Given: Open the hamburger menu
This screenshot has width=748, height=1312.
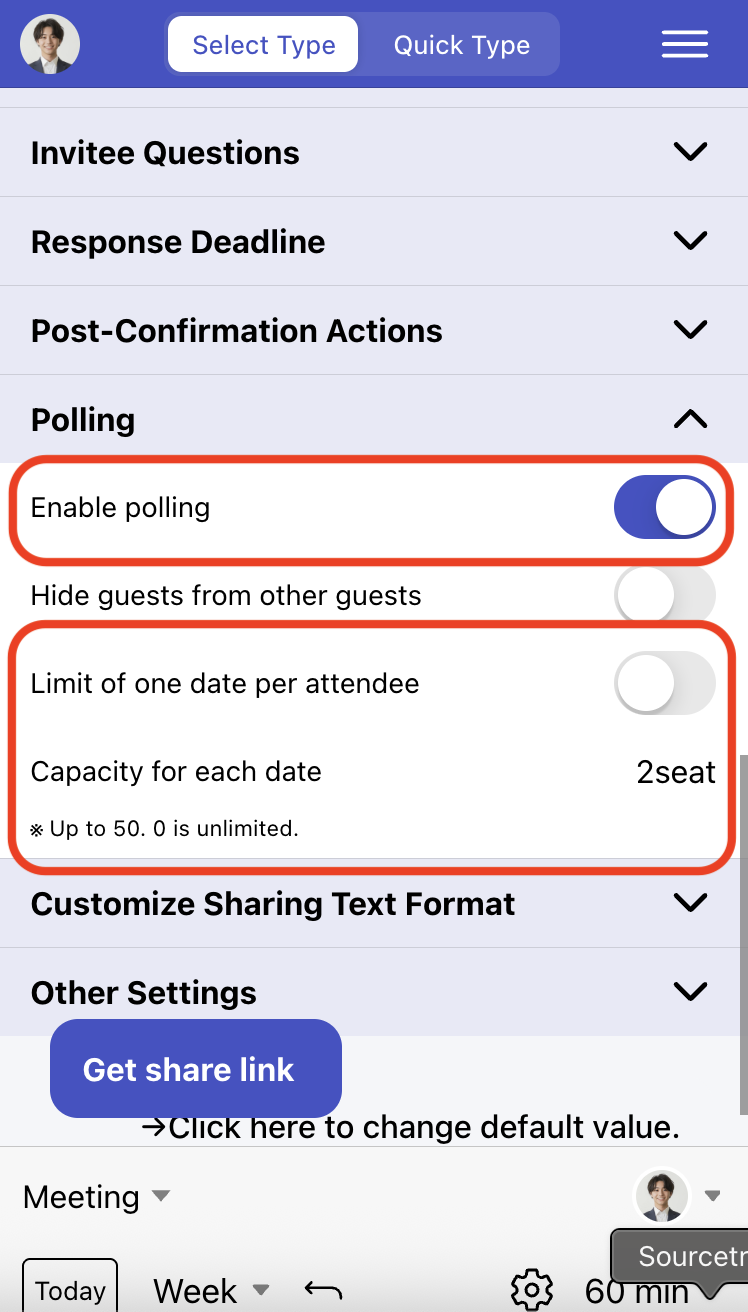Looking at the screenshot, I should (684, 44).
